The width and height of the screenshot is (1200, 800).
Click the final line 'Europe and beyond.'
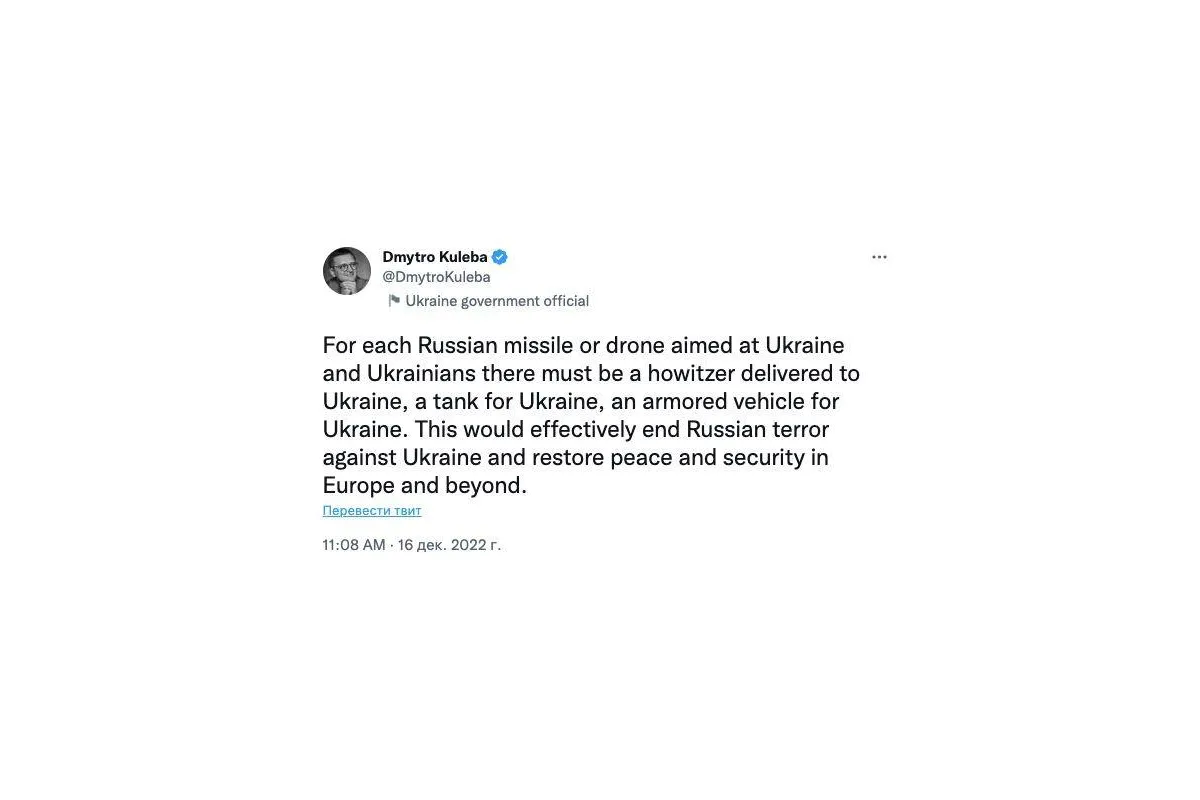pos(424,485)
